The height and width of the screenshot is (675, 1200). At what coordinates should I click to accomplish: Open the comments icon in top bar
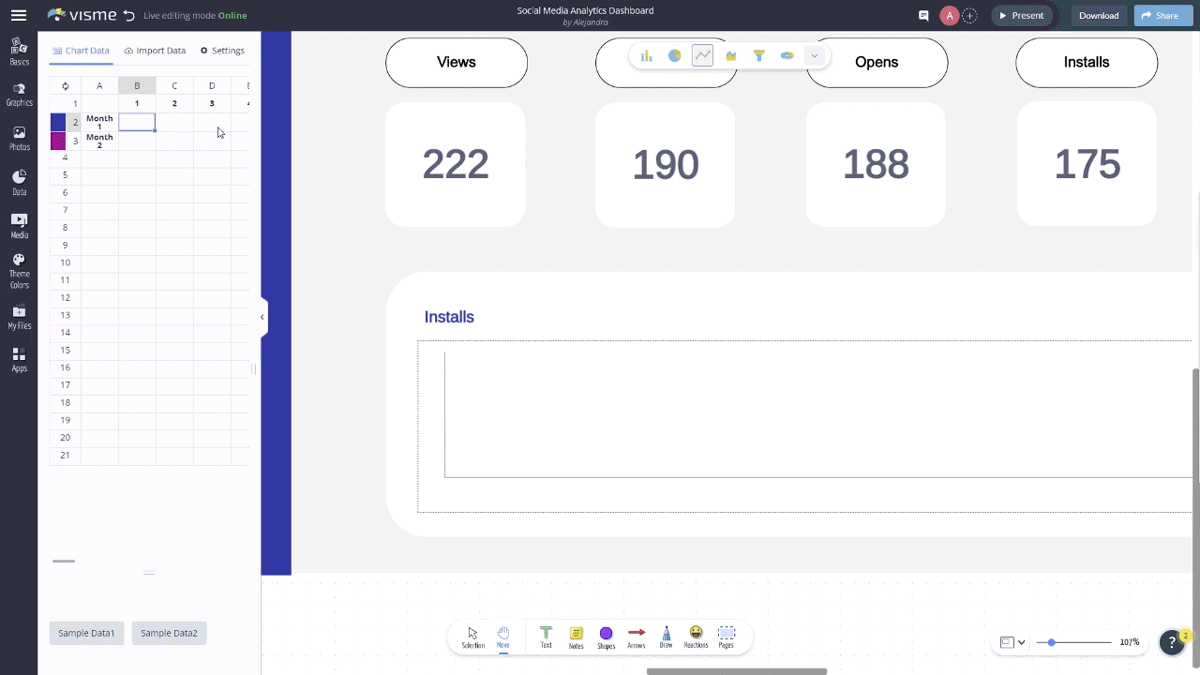(x=924, y=16)
